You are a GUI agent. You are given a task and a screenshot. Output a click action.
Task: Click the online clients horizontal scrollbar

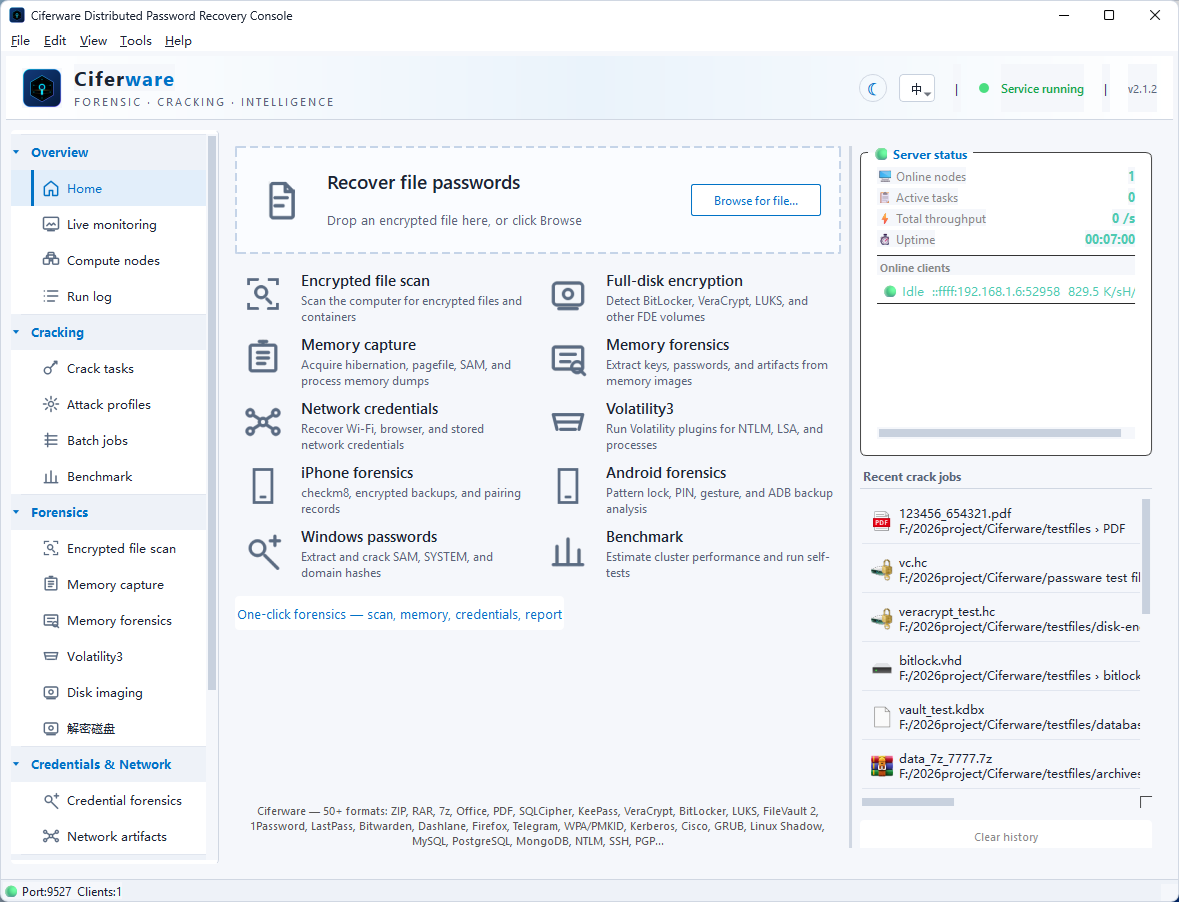(999, 433)
